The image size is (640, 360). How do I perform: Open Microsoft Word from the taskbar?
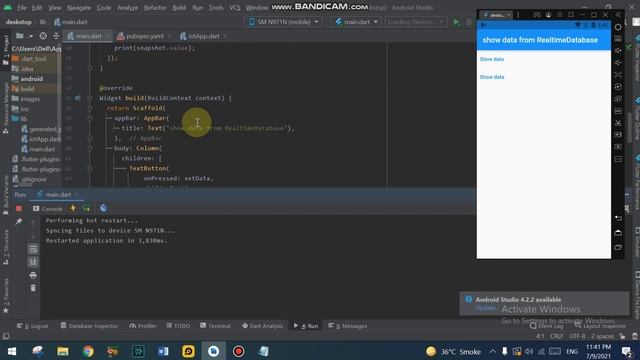[163, 351]
